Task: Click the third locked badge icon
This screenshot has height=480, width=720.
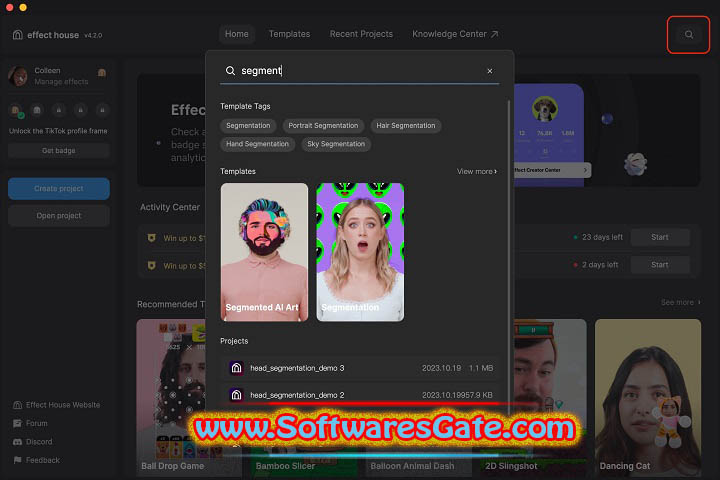Action: coord(59,110)
